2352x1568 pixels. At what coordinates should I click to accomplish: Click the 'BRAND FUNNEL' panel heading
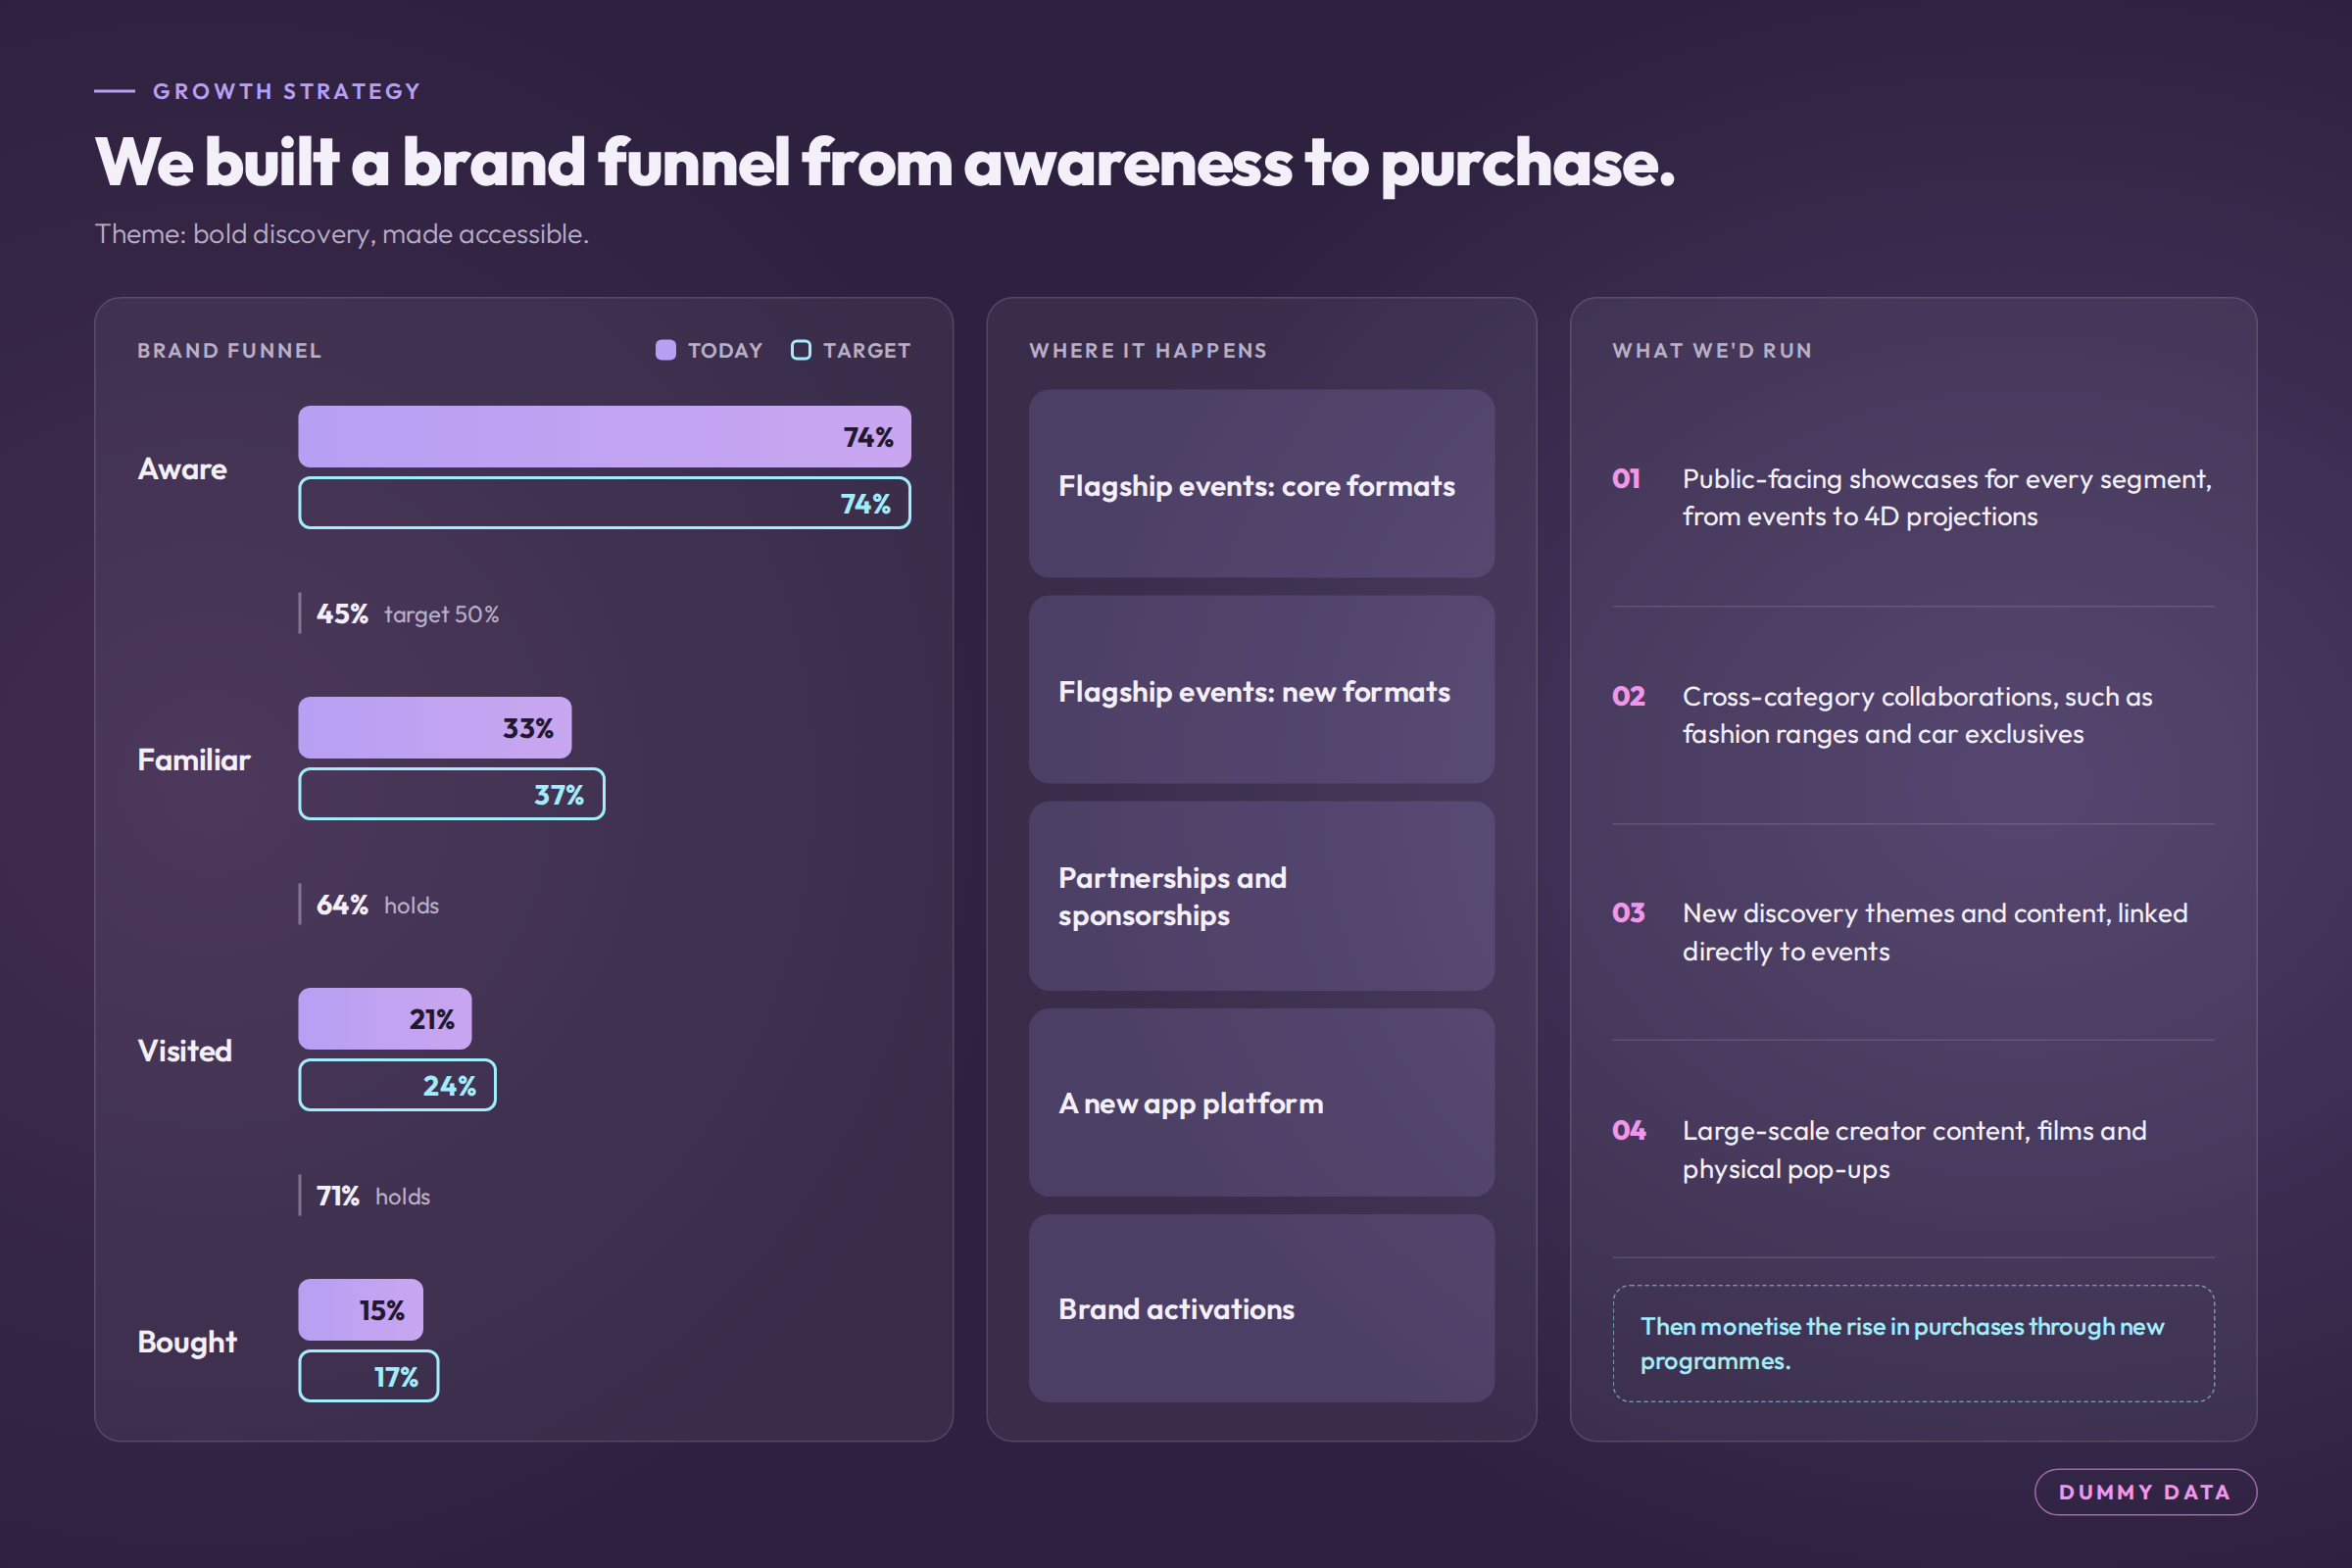[229, 351]
